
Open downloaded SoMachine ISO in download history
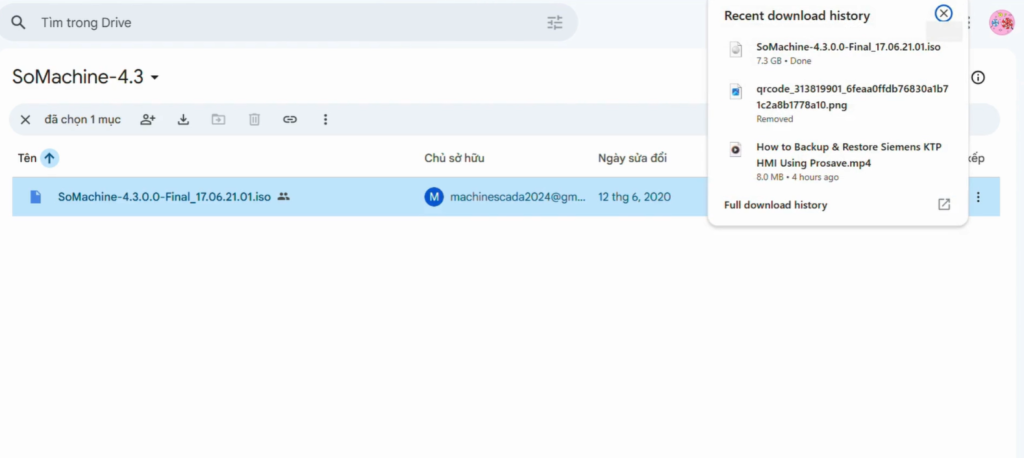point(849,47)
